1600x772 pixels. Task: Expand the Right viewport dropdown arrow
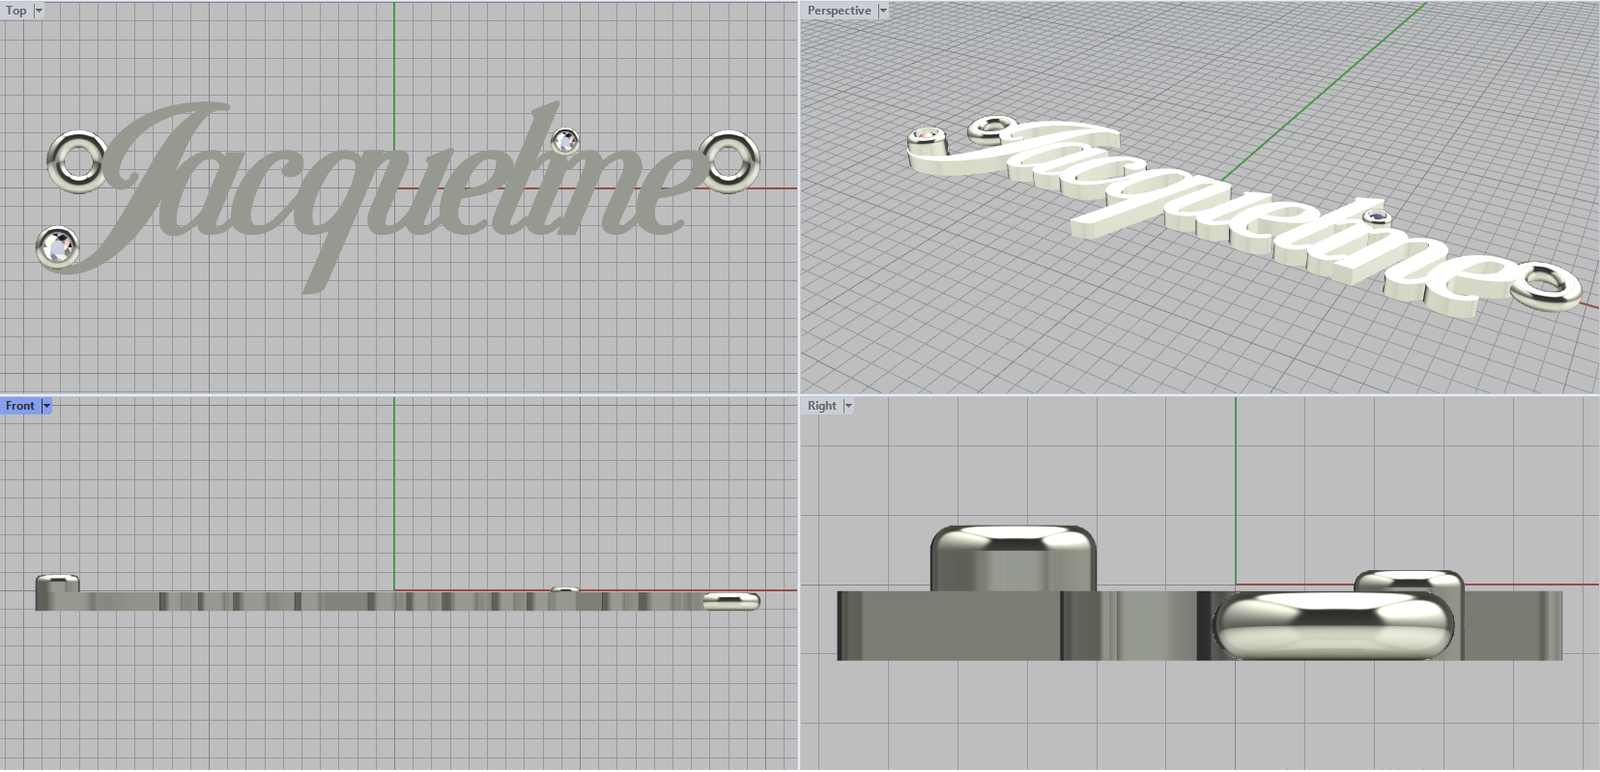849,406
